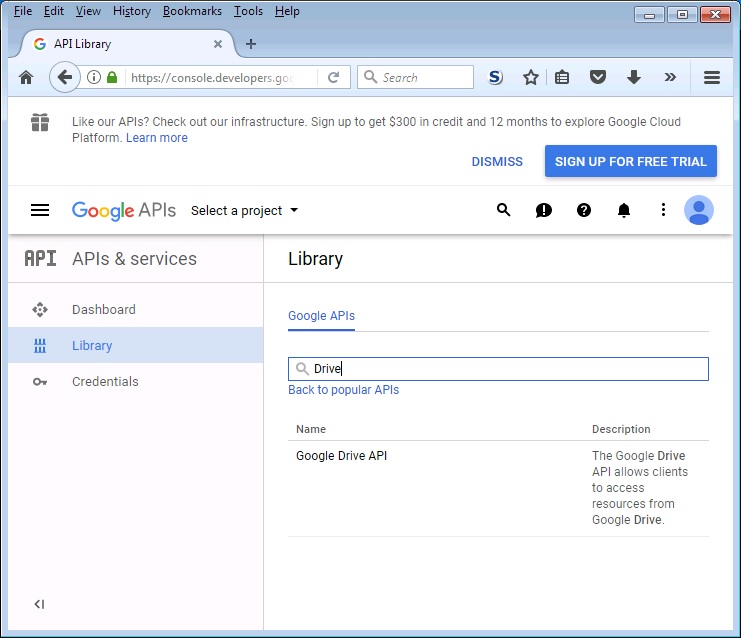The image size is (741, 638).
Task: Click the gift box icon in banner
Action: pos(40,122)
